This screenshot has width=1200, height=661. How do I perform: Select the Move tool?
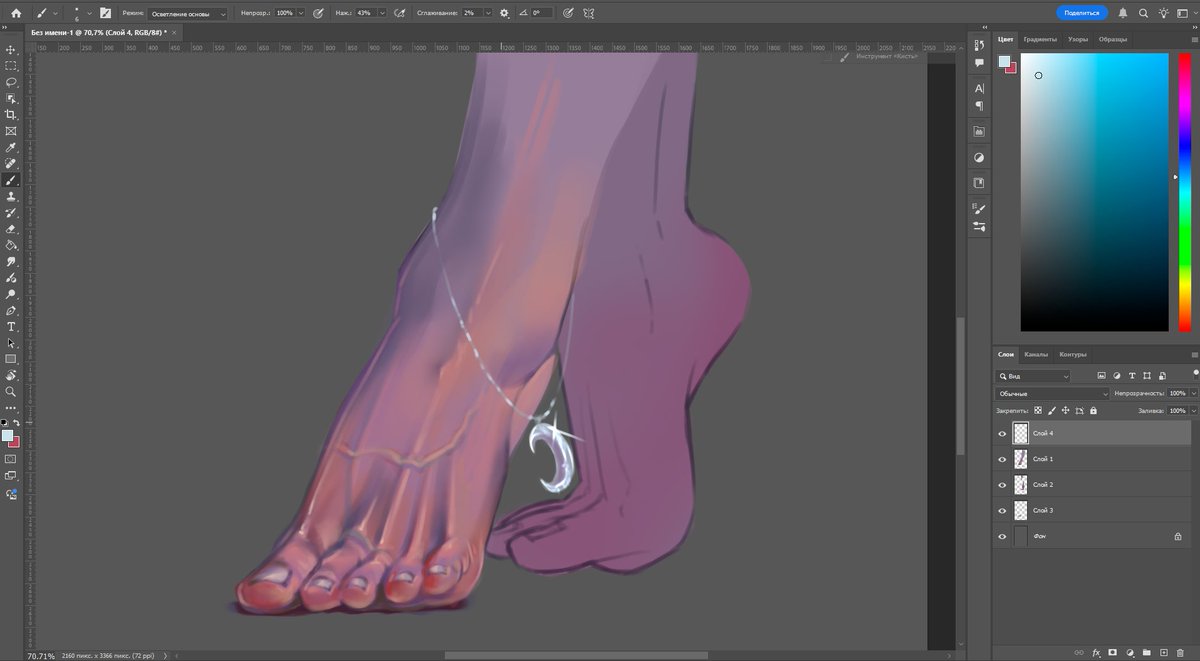[11, 49]
